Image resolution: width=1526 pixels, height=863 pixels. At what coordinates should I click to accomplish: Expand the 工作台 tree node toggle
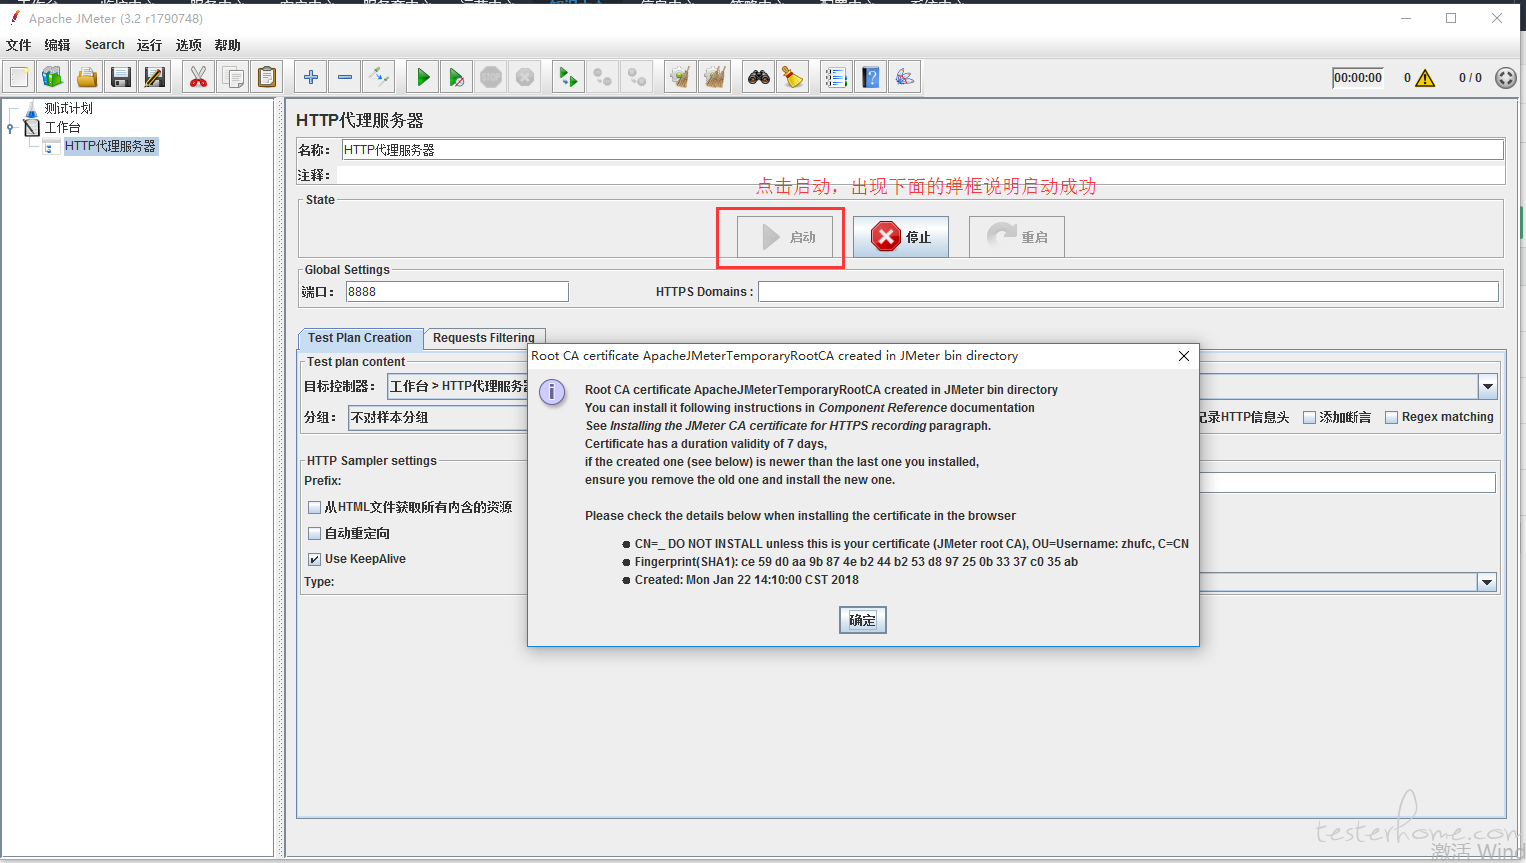click(10, 128)
